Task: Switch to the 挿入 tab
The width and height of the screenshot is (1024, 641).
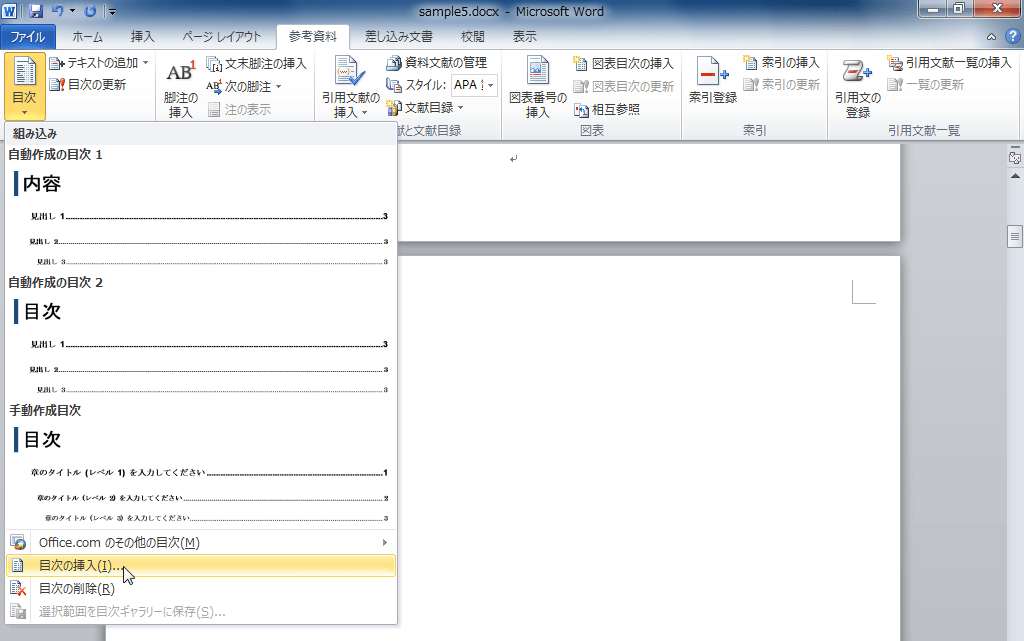Action: point(142,37)
